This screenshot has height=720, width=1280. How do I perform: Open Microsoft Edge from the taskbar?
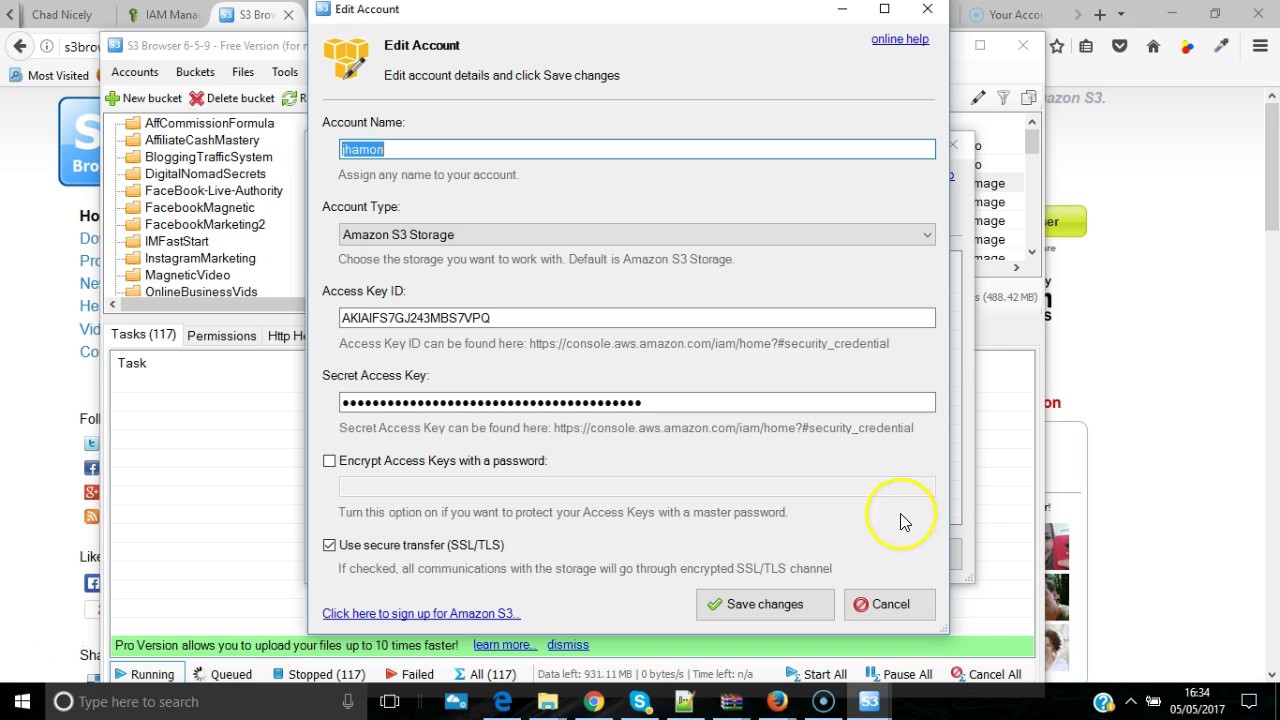point(502,702)
